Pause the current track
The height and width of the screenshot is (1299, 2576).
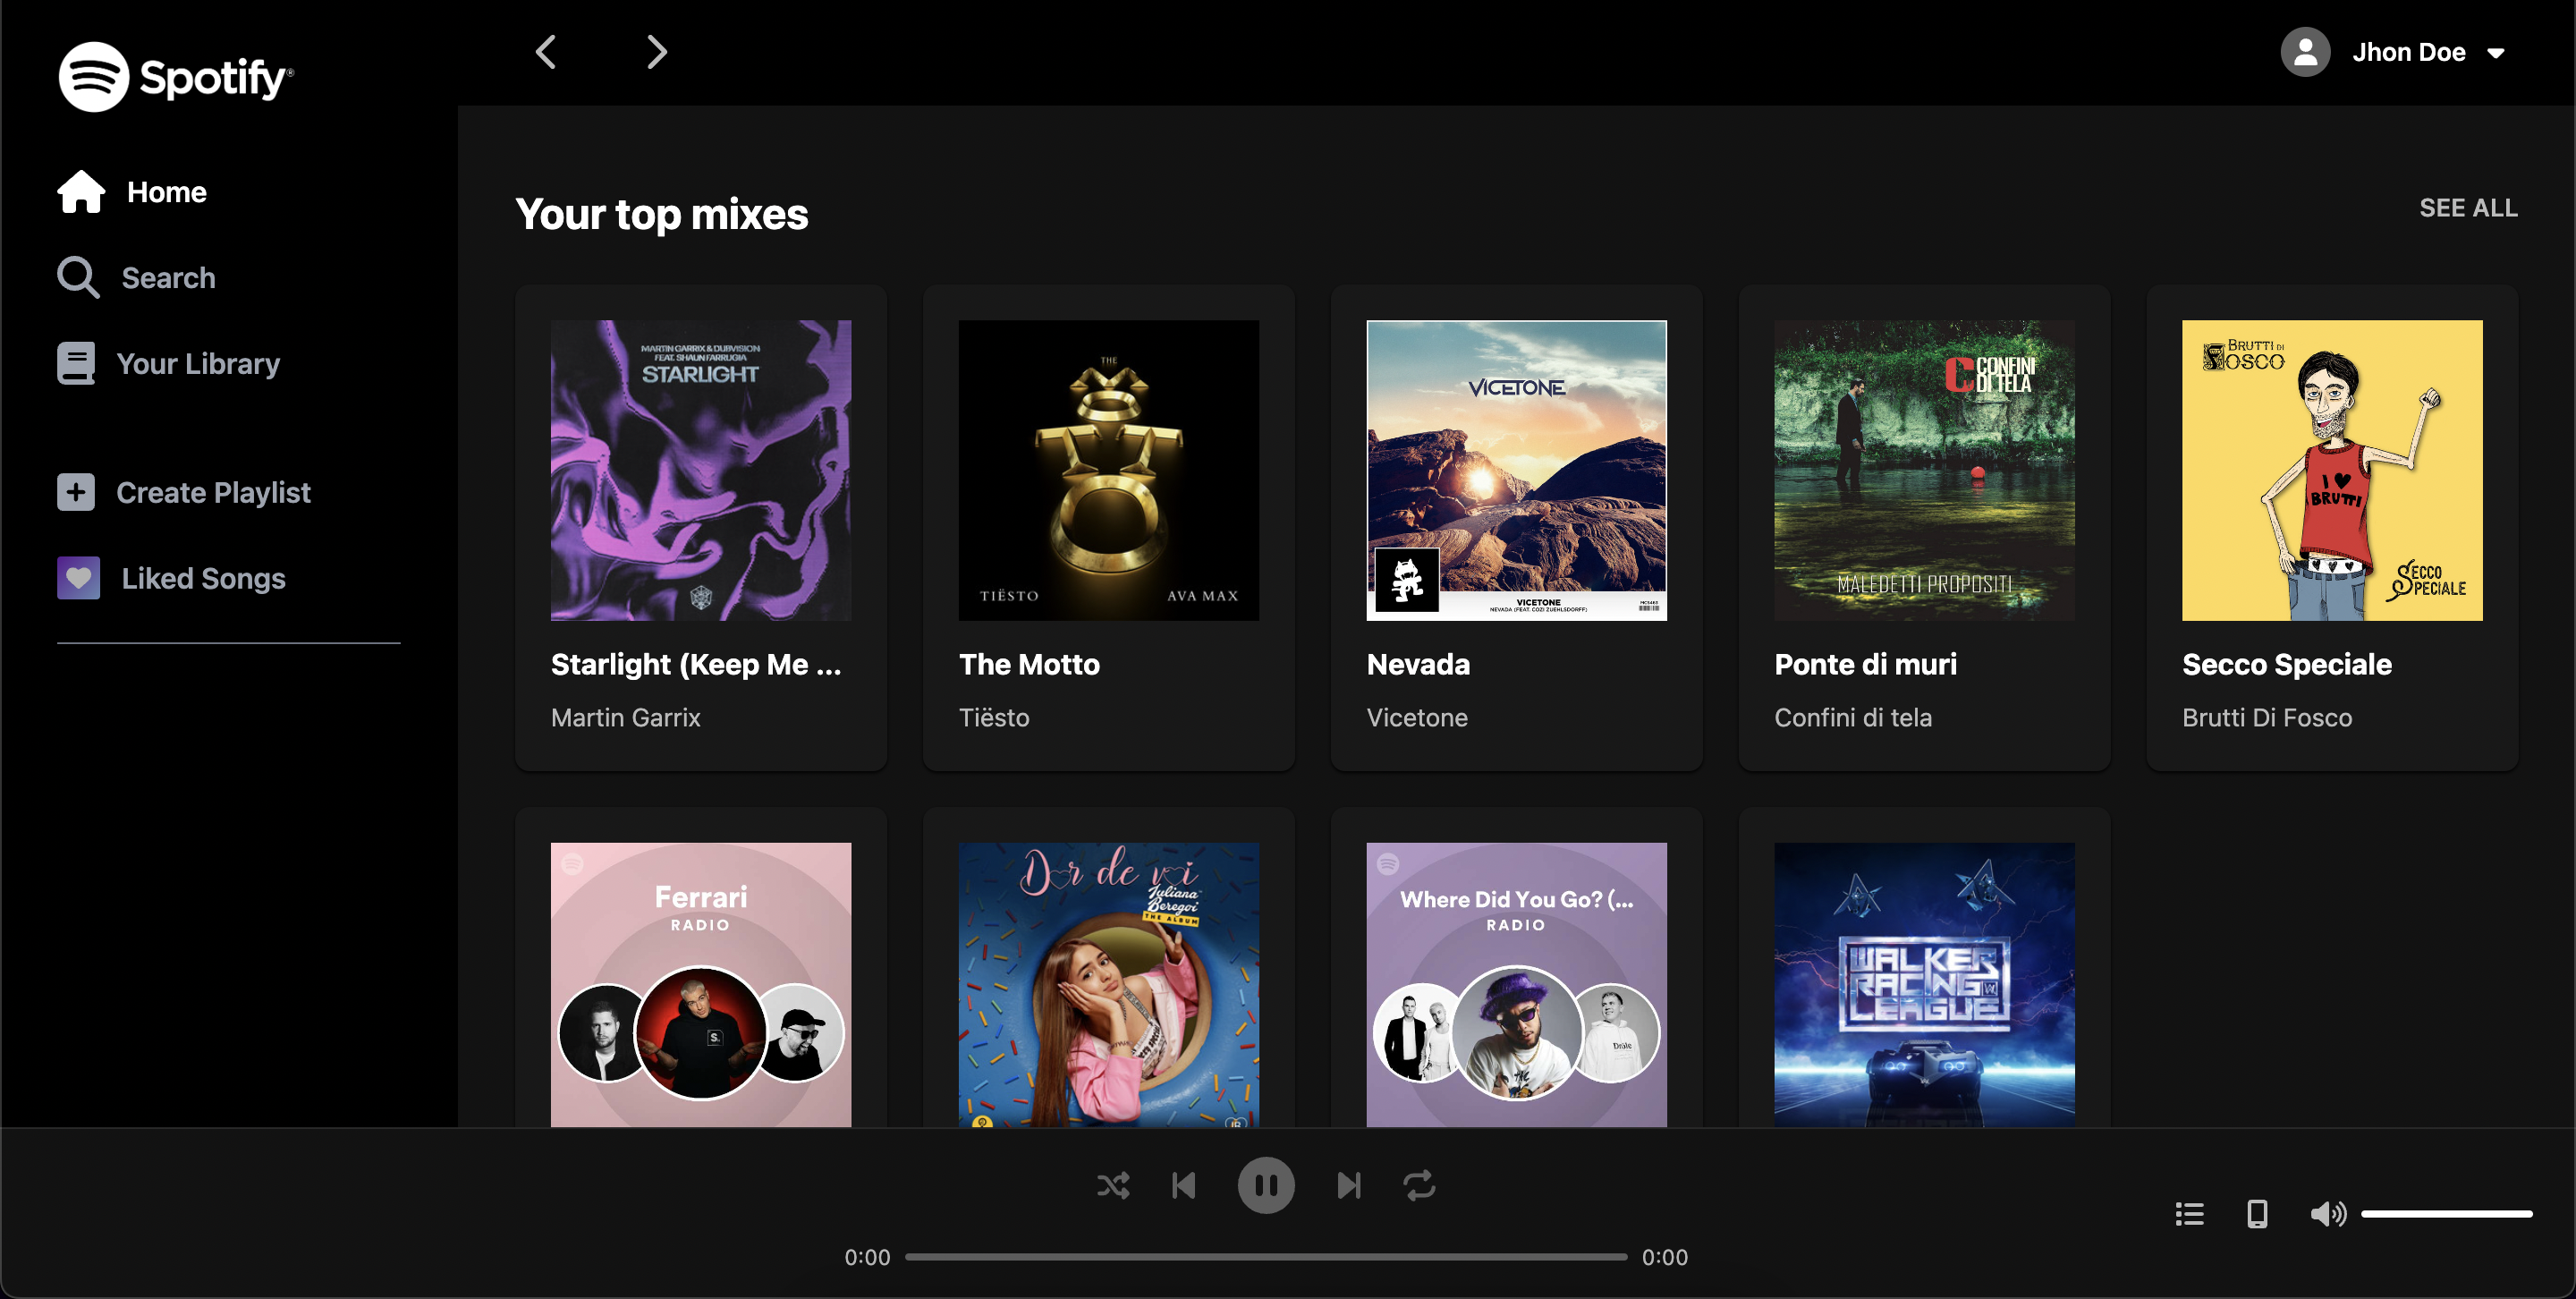coord(1265,1186)
